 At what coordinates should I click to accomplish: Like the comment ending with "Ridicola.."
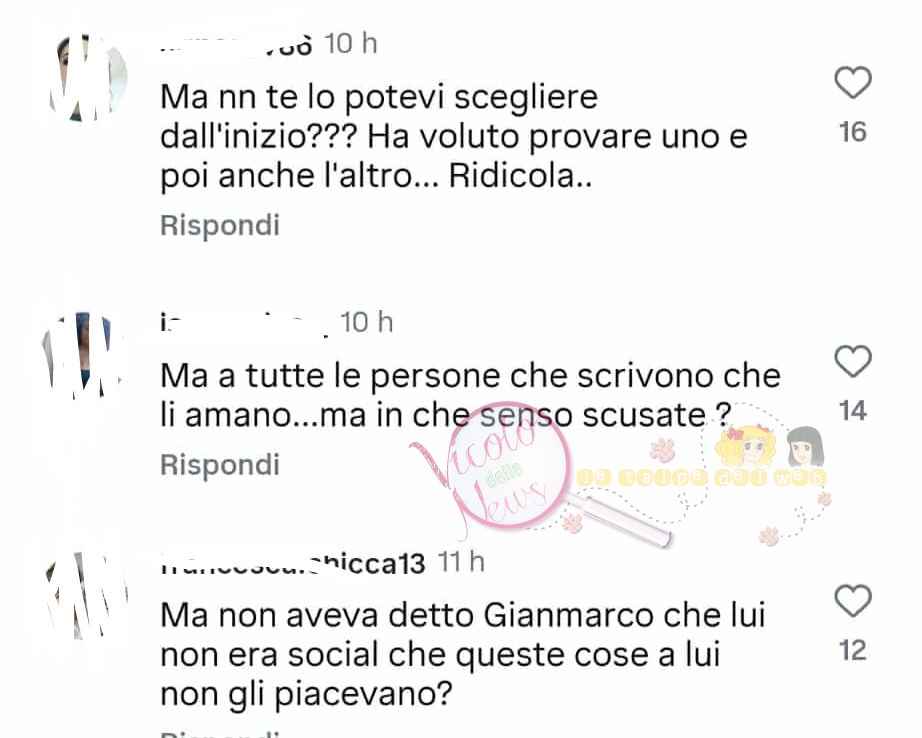point(853,82)
